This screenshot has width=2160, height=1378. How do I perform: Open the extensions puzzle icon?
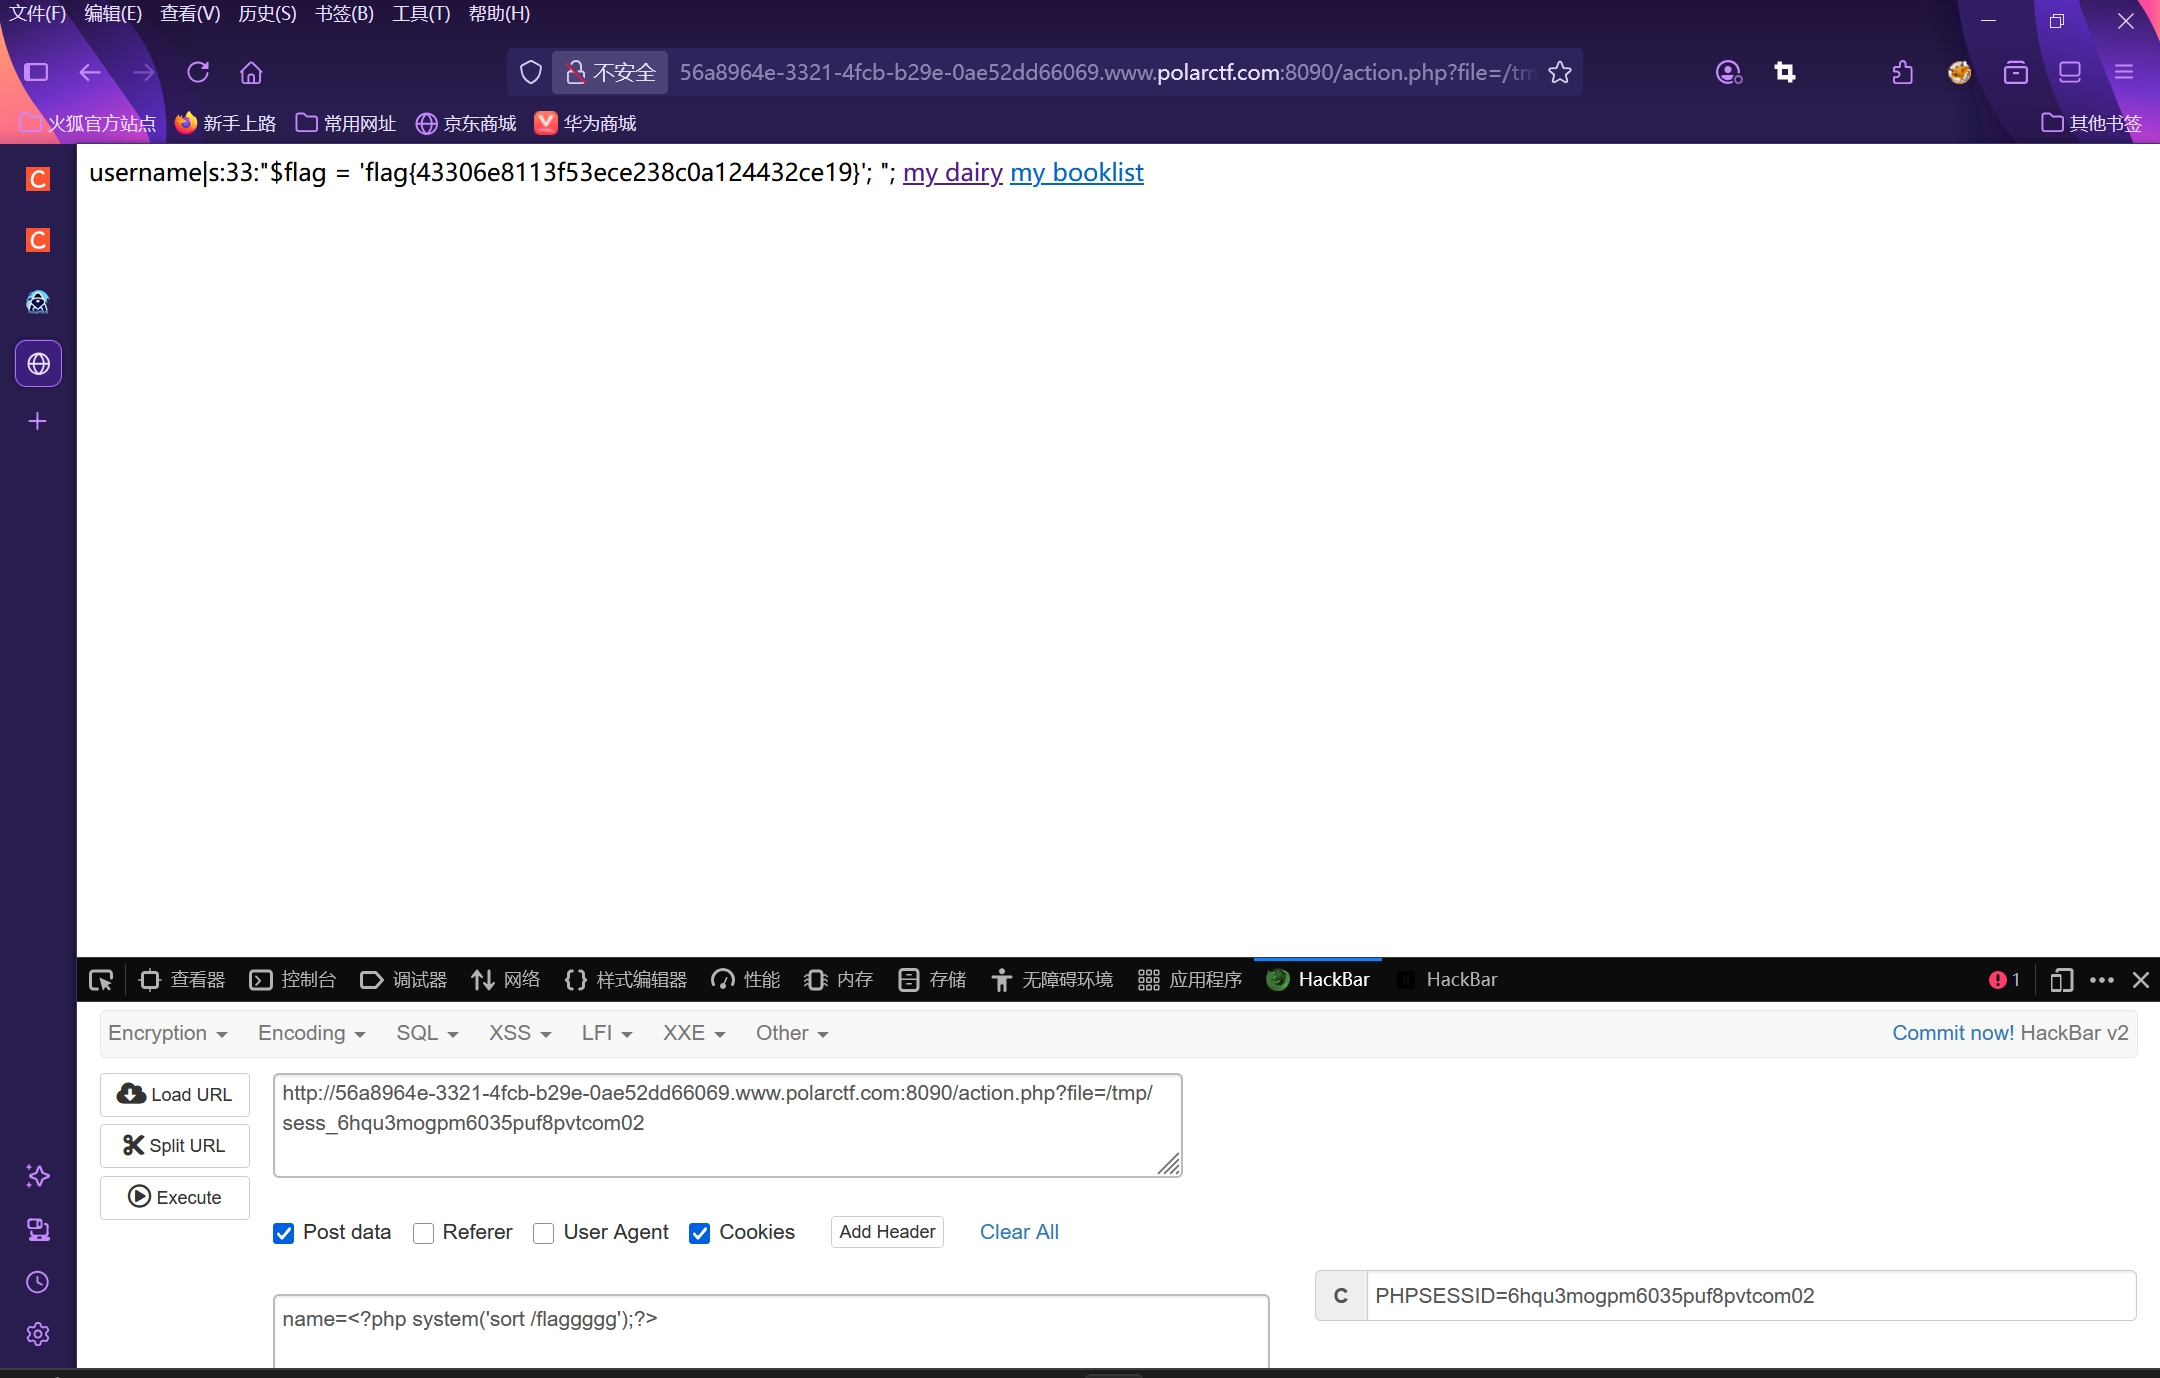(x=1902, y=72)
